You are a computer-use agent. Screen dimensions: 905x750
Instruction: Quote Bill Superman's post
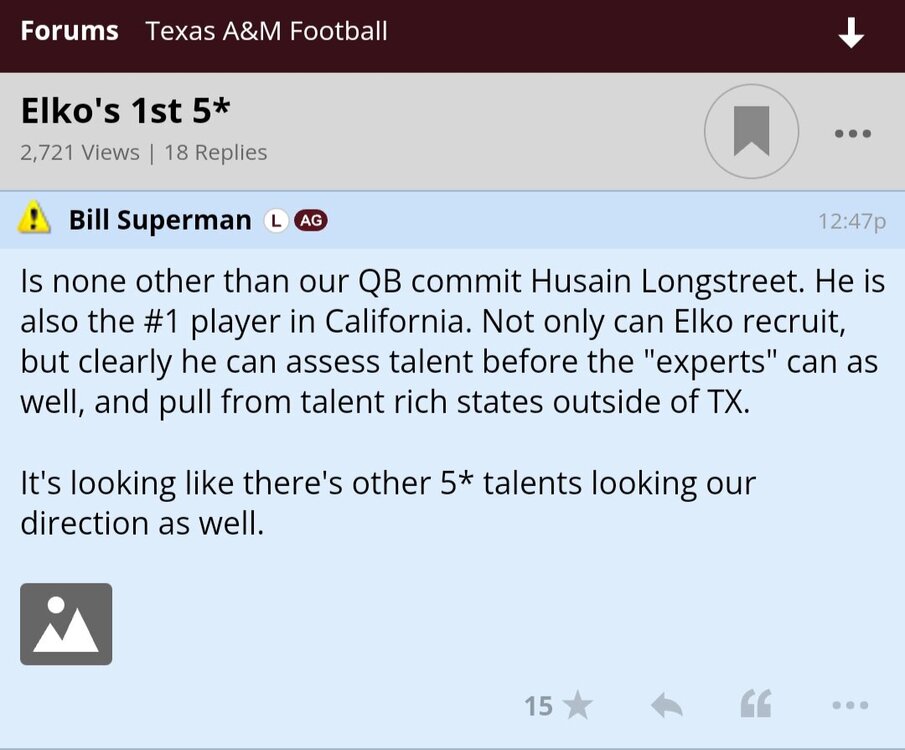pyautogui.click(x=756, y=707)
